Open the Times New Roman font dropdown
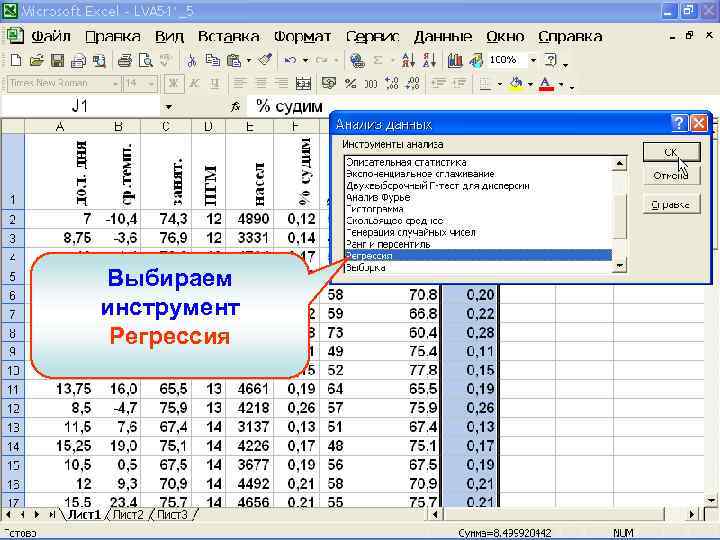720x540 pixels. (115, 84)
